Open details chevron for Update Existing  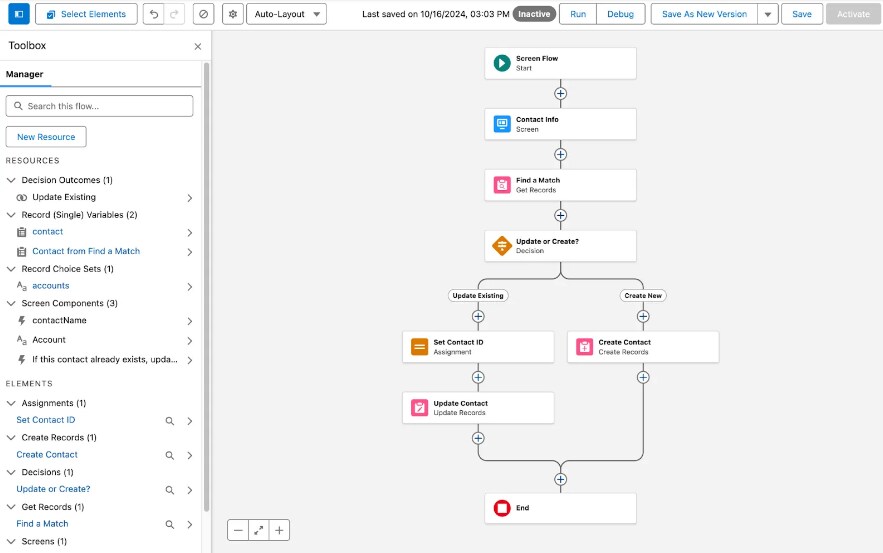(190, 198)
